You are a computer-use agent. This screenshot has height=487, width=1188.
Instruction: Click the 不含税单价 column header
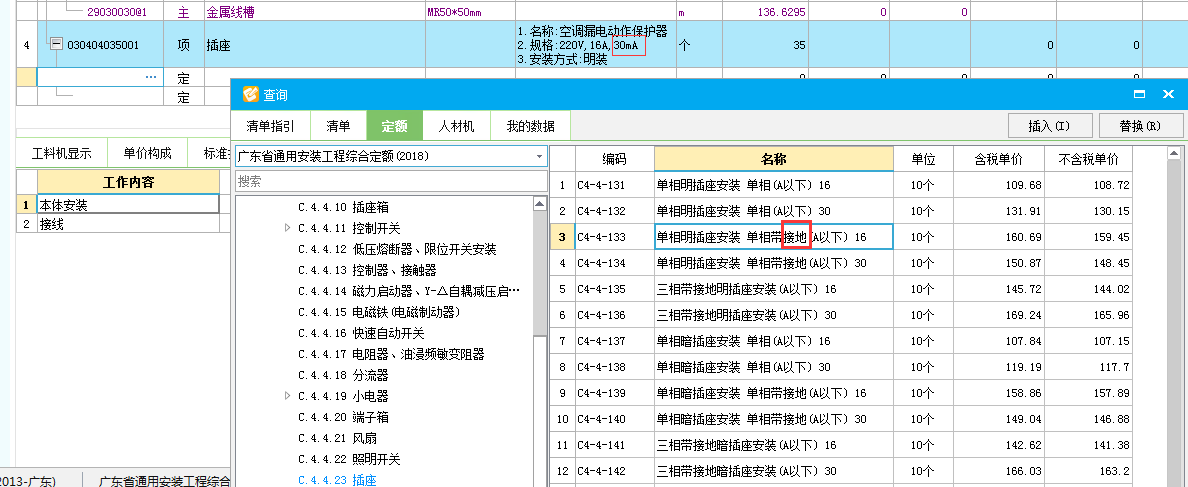pyautogui.click(x=1088, y=160)
